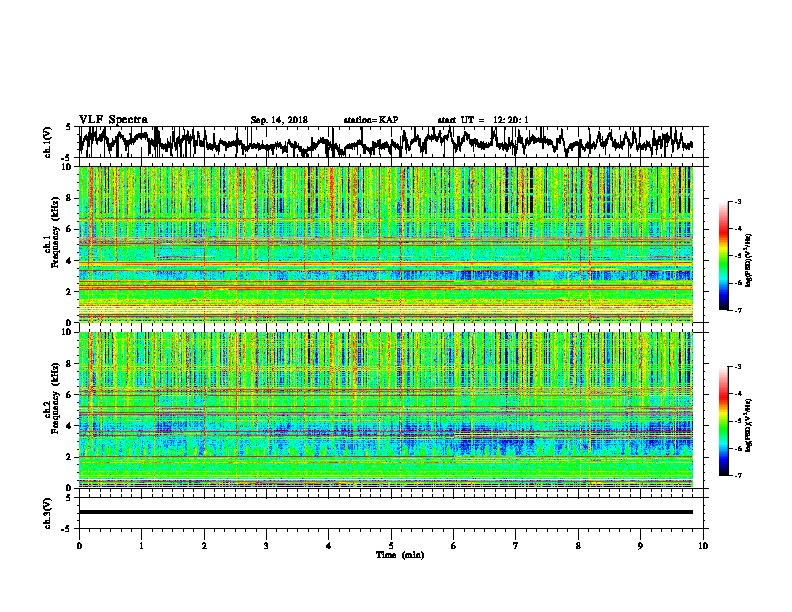Click the "-5" tick on ch.1 colorbar
Screen dimensions: 792x612
pos(737,256)
